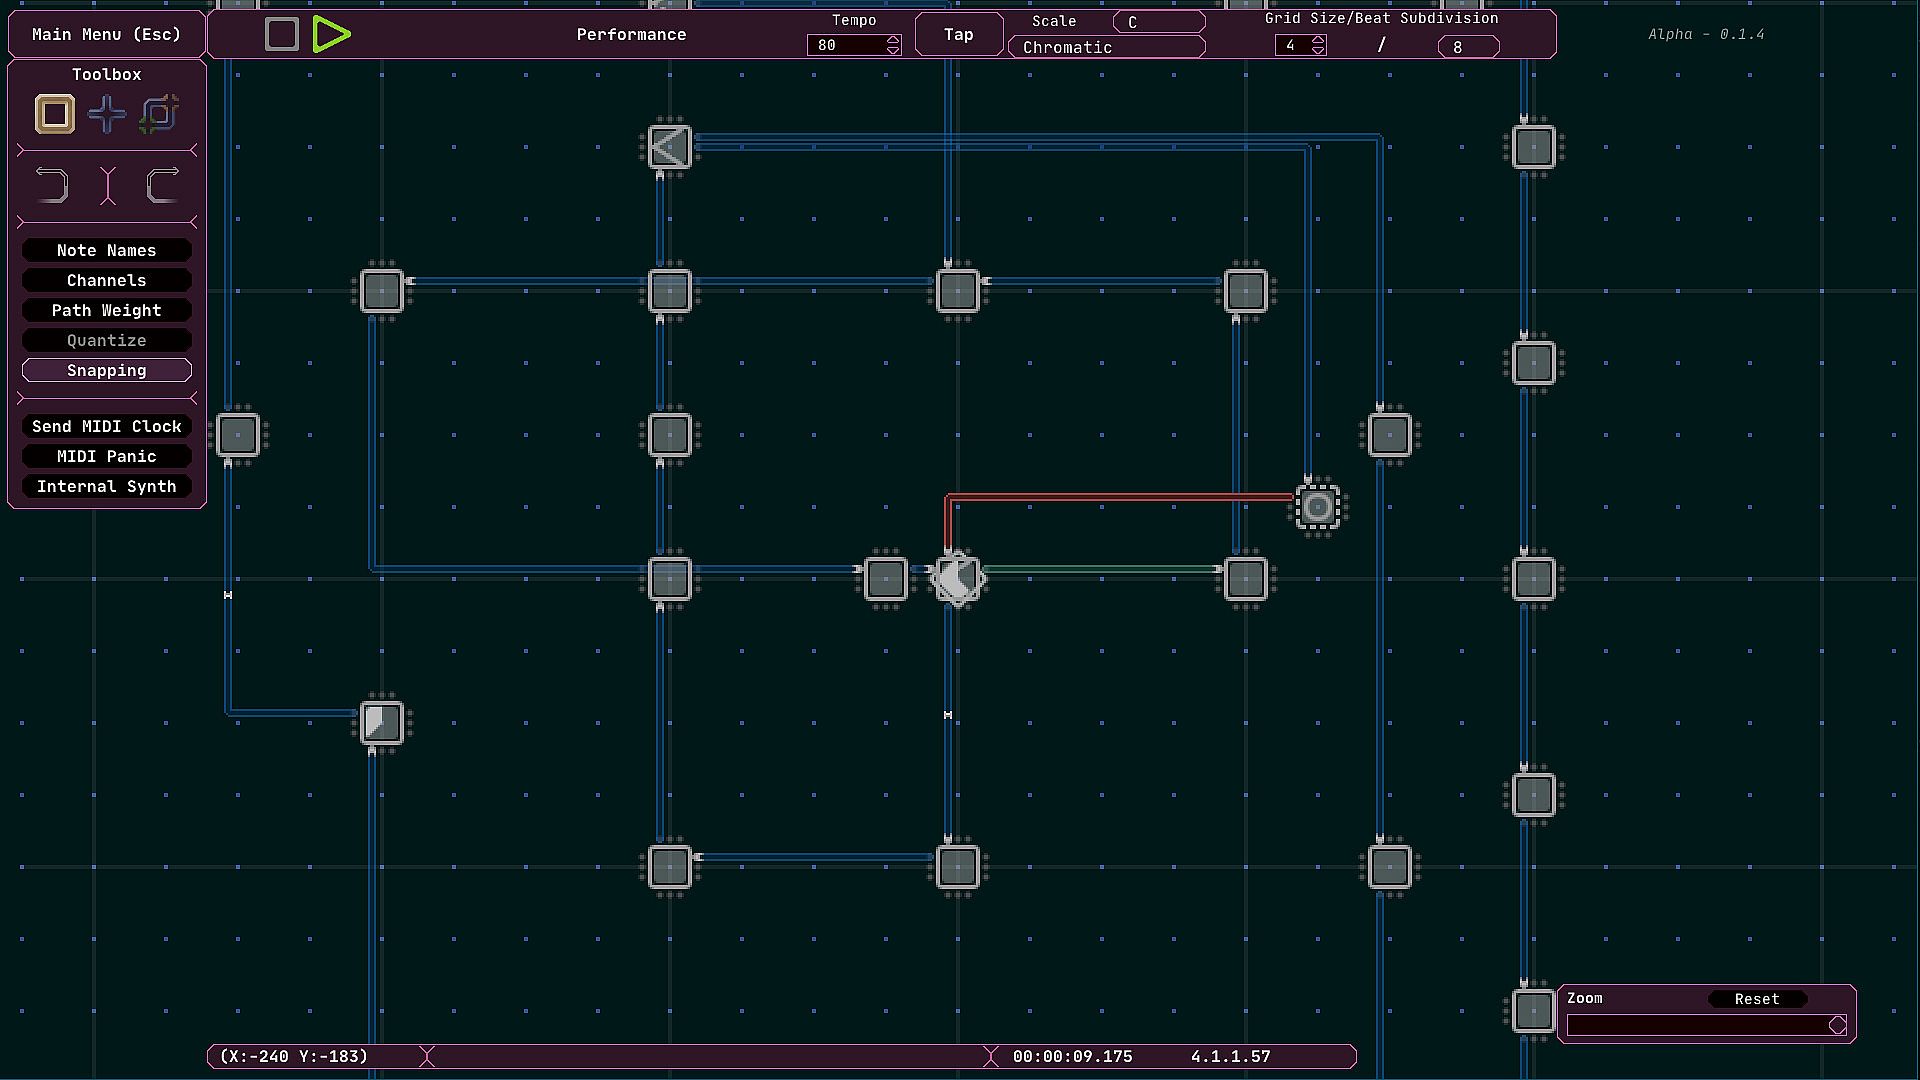Toggle Note Names display
Screen dimensions: 1920x1080
tap(107, 250)
